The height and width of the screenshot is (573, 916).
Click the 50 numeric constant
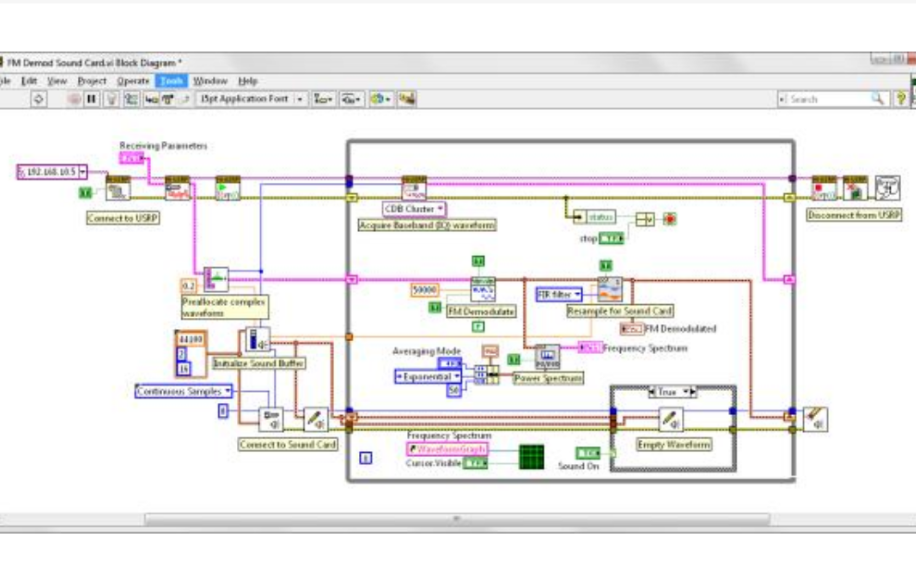(x=454, y=391)
